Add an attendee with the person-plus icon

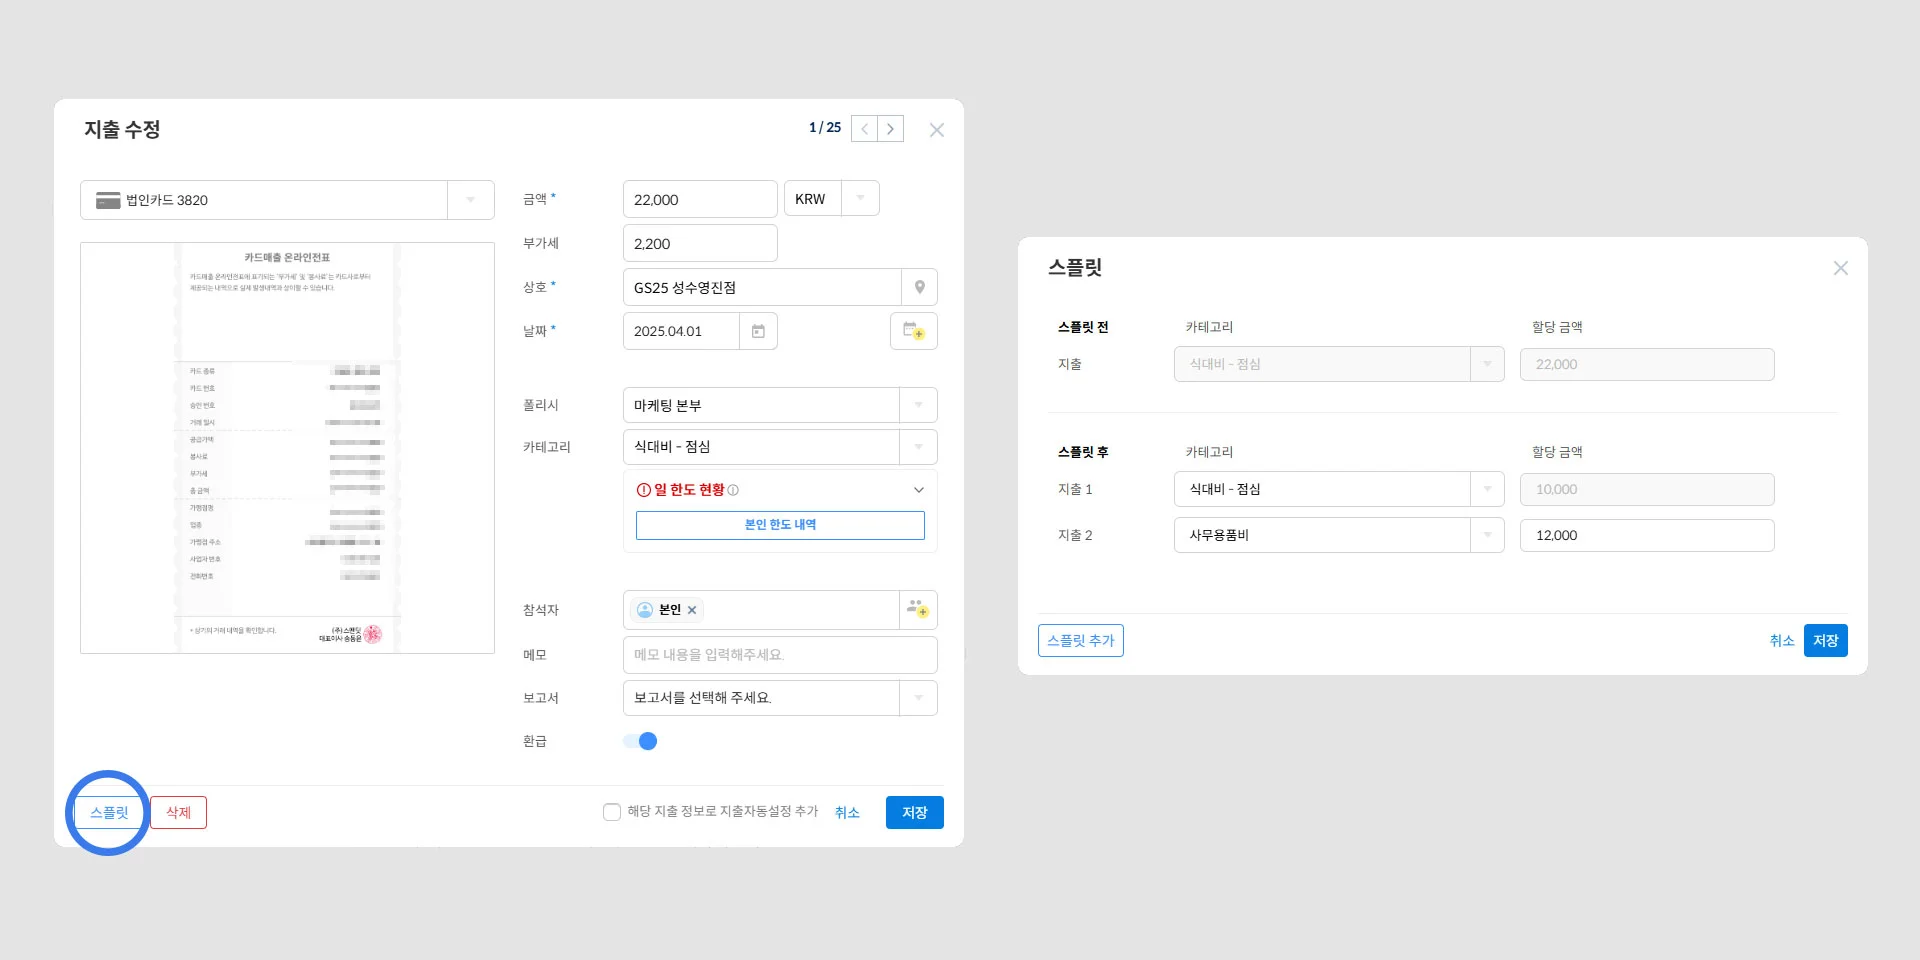click(x=917, y=610)
